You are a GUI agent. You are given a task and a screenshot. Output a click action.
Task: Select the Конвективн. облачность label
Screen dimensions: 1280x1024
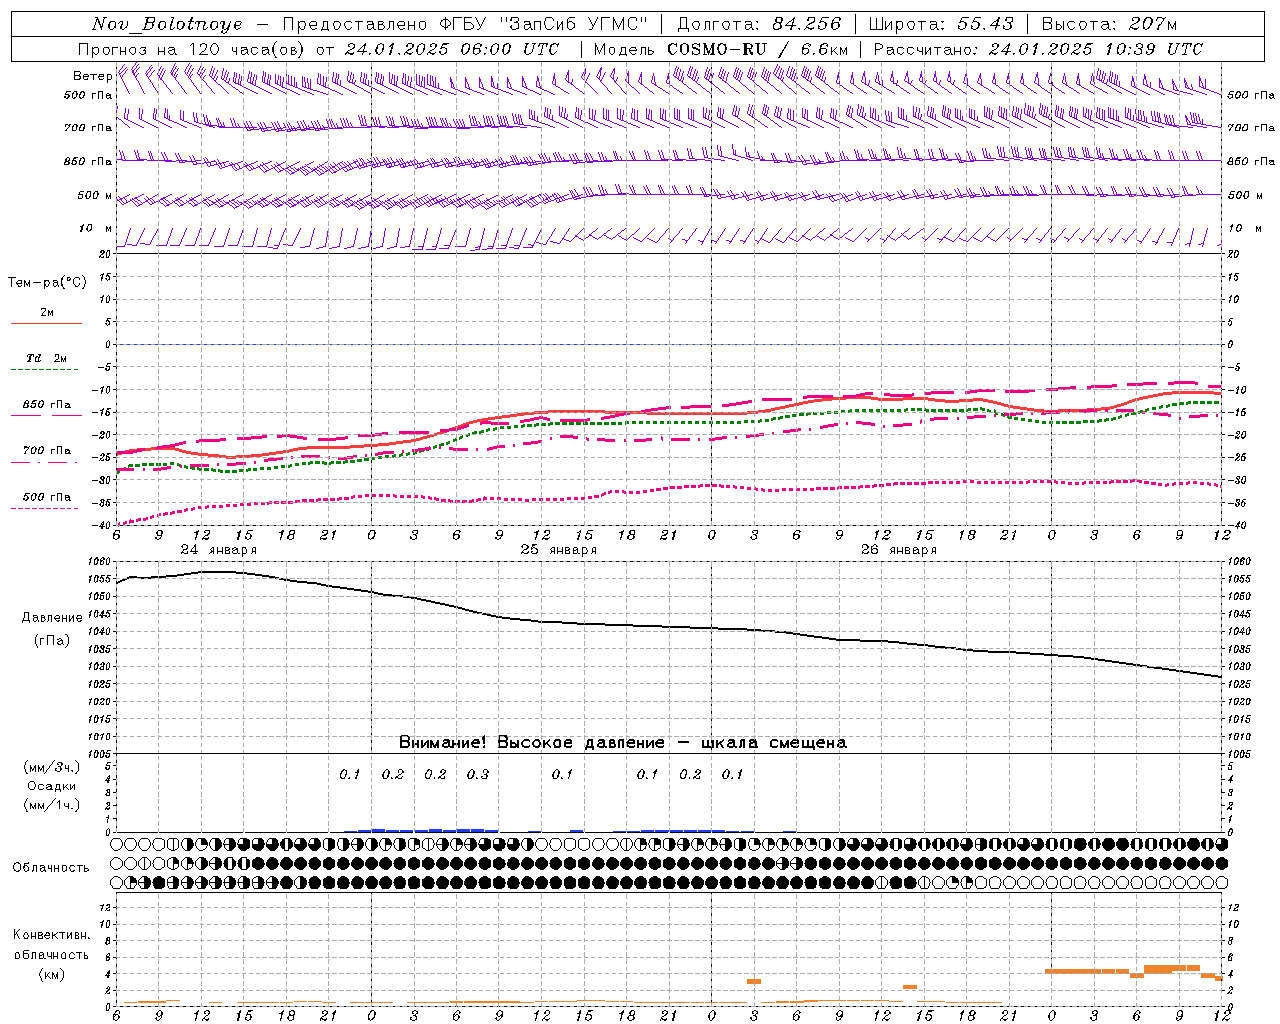[x=51, y=945]
